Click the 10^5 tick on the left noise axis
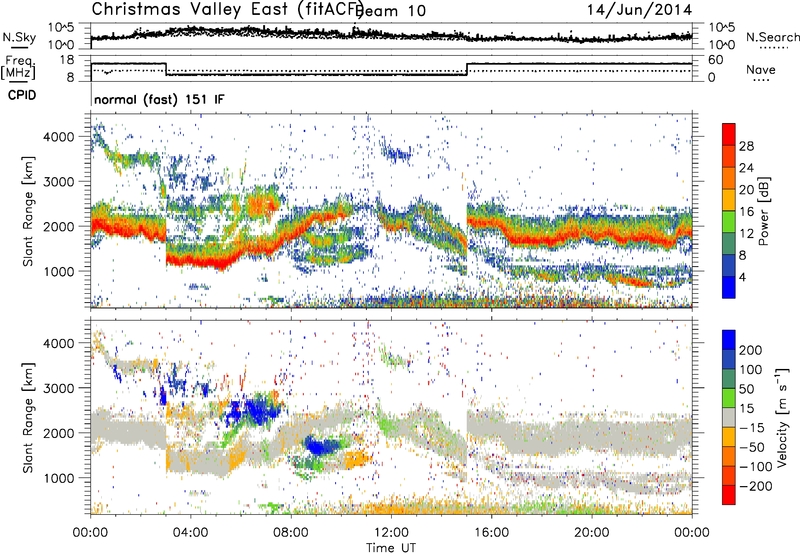Viewport: 800px width, 554px height. pos(61,28)
